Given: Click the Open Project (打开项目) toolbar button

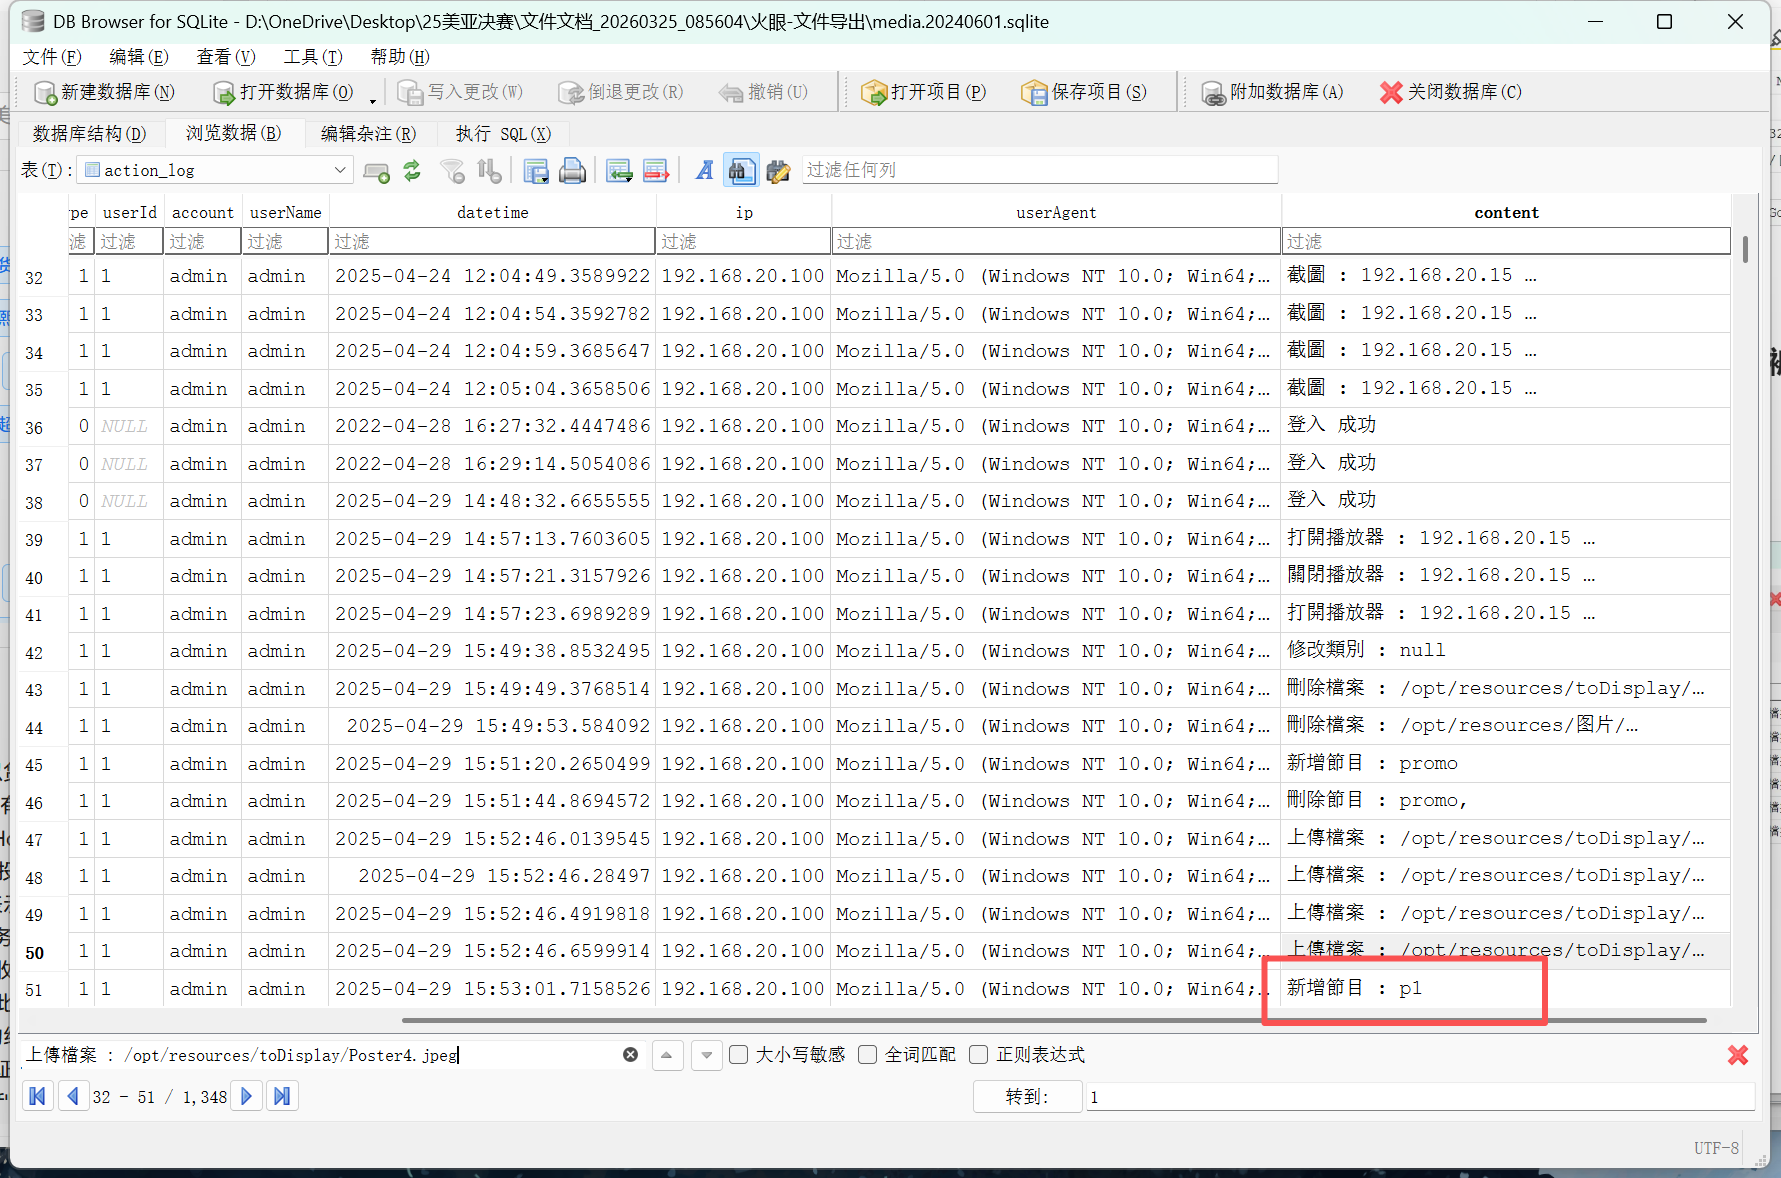Looking at the screenshot, I should (924, 92).
